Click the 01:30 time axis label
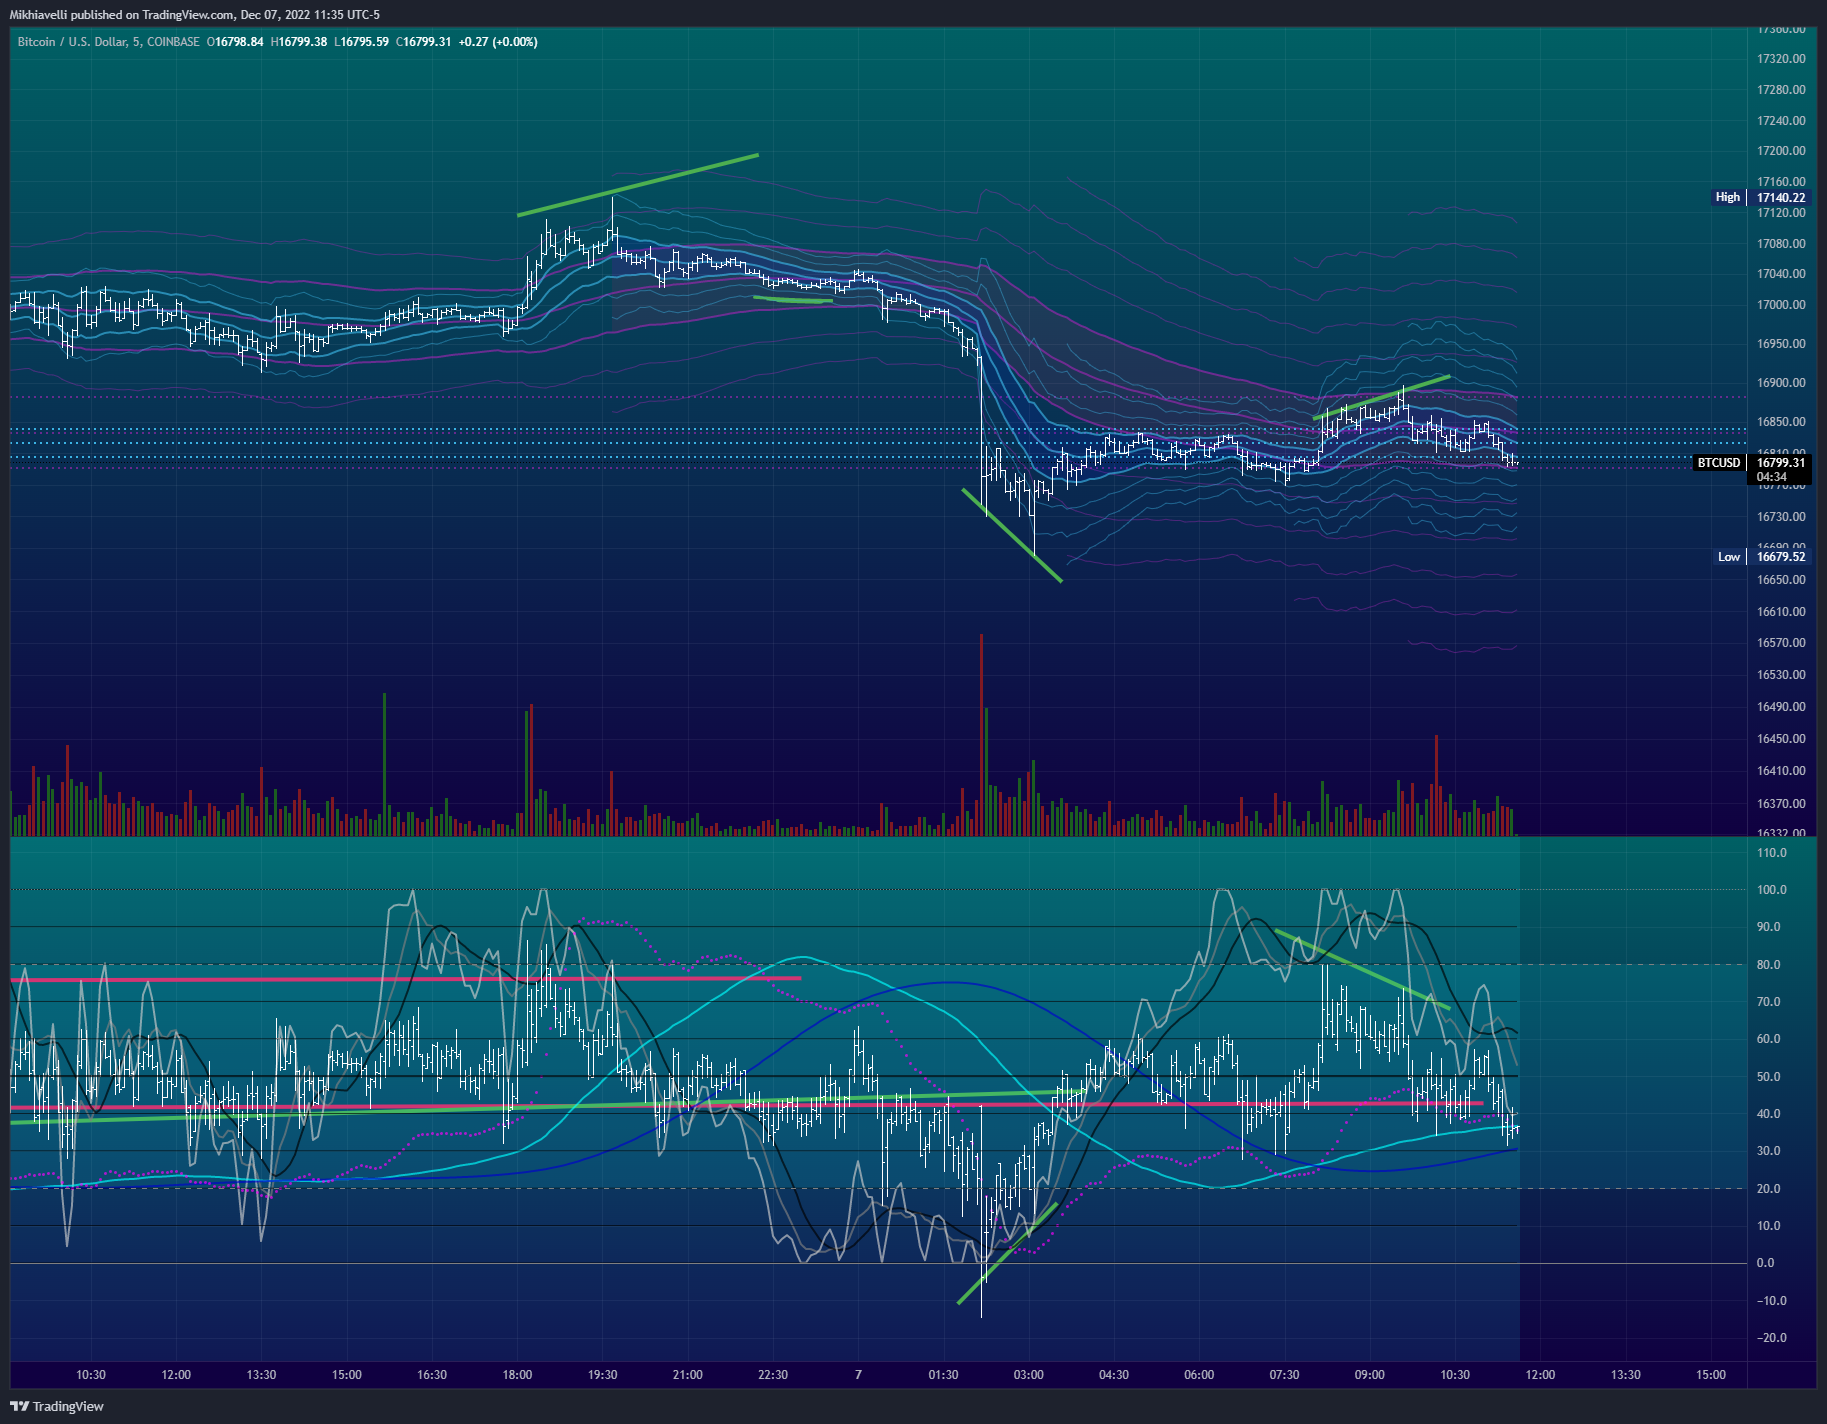Image resolution: width=1827 pixels, height=1424 pixels. pos(943,1375)
